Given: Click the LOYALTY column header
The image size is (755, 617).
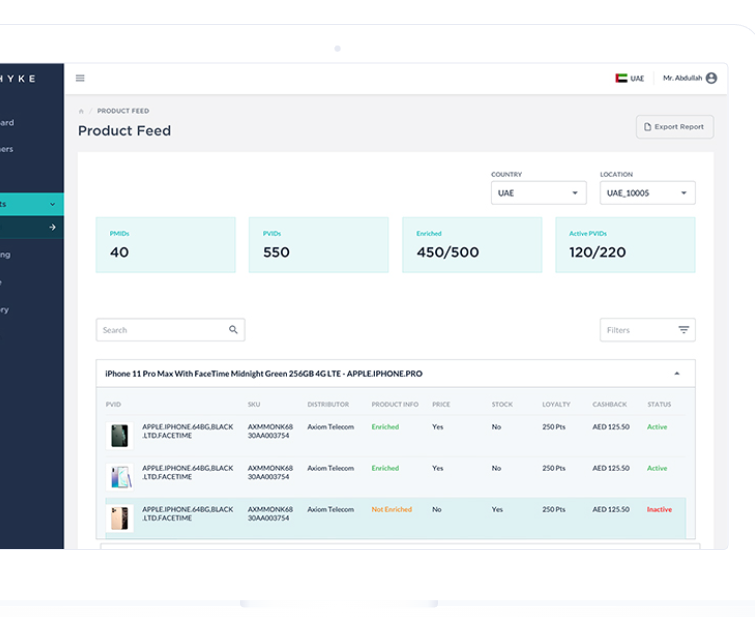Looking at the screenshot, I should (556, 404).
